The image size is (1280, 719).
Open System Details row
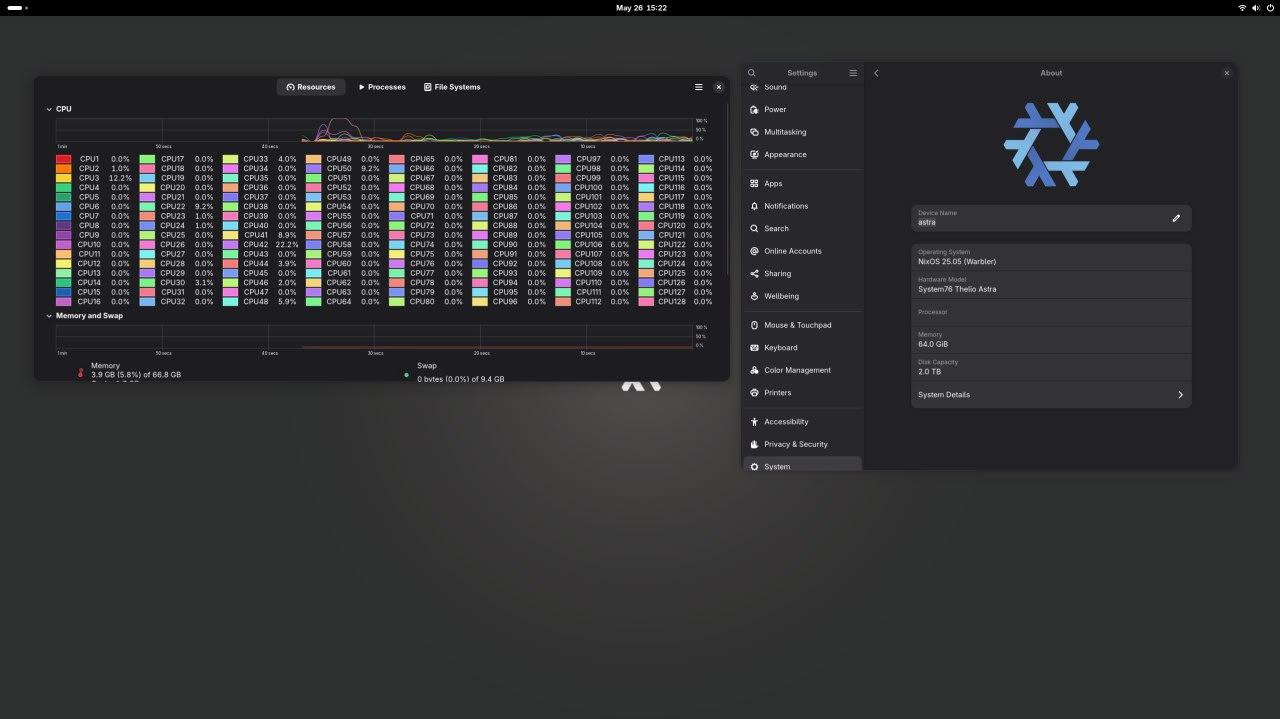(x=1051, y=395)
